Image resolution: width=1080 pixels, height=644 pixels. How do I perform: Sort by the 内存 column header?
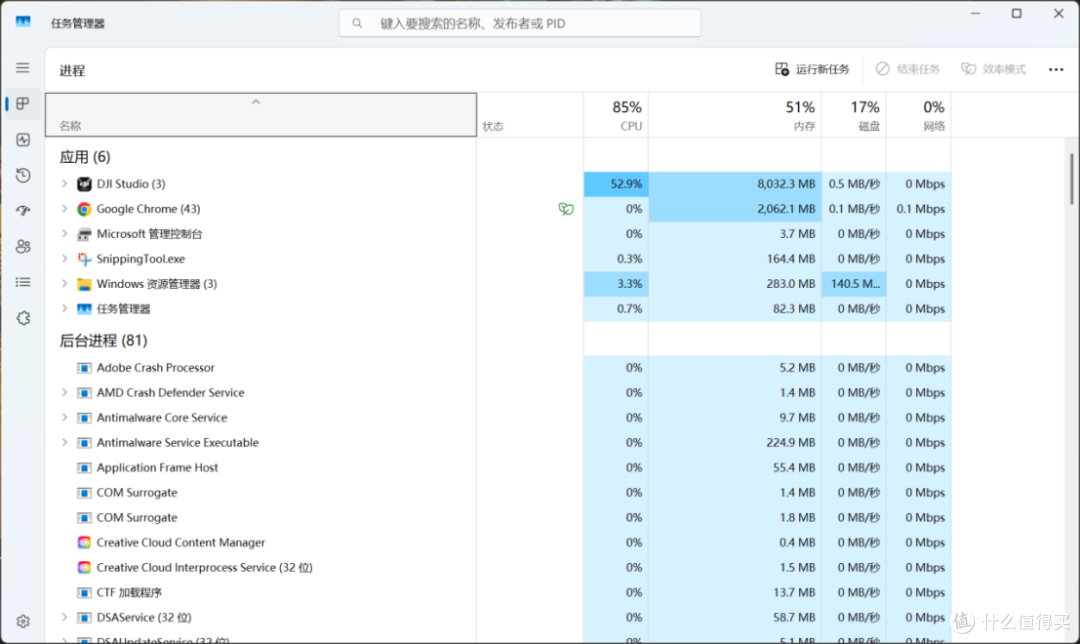(x=735, y=114)
